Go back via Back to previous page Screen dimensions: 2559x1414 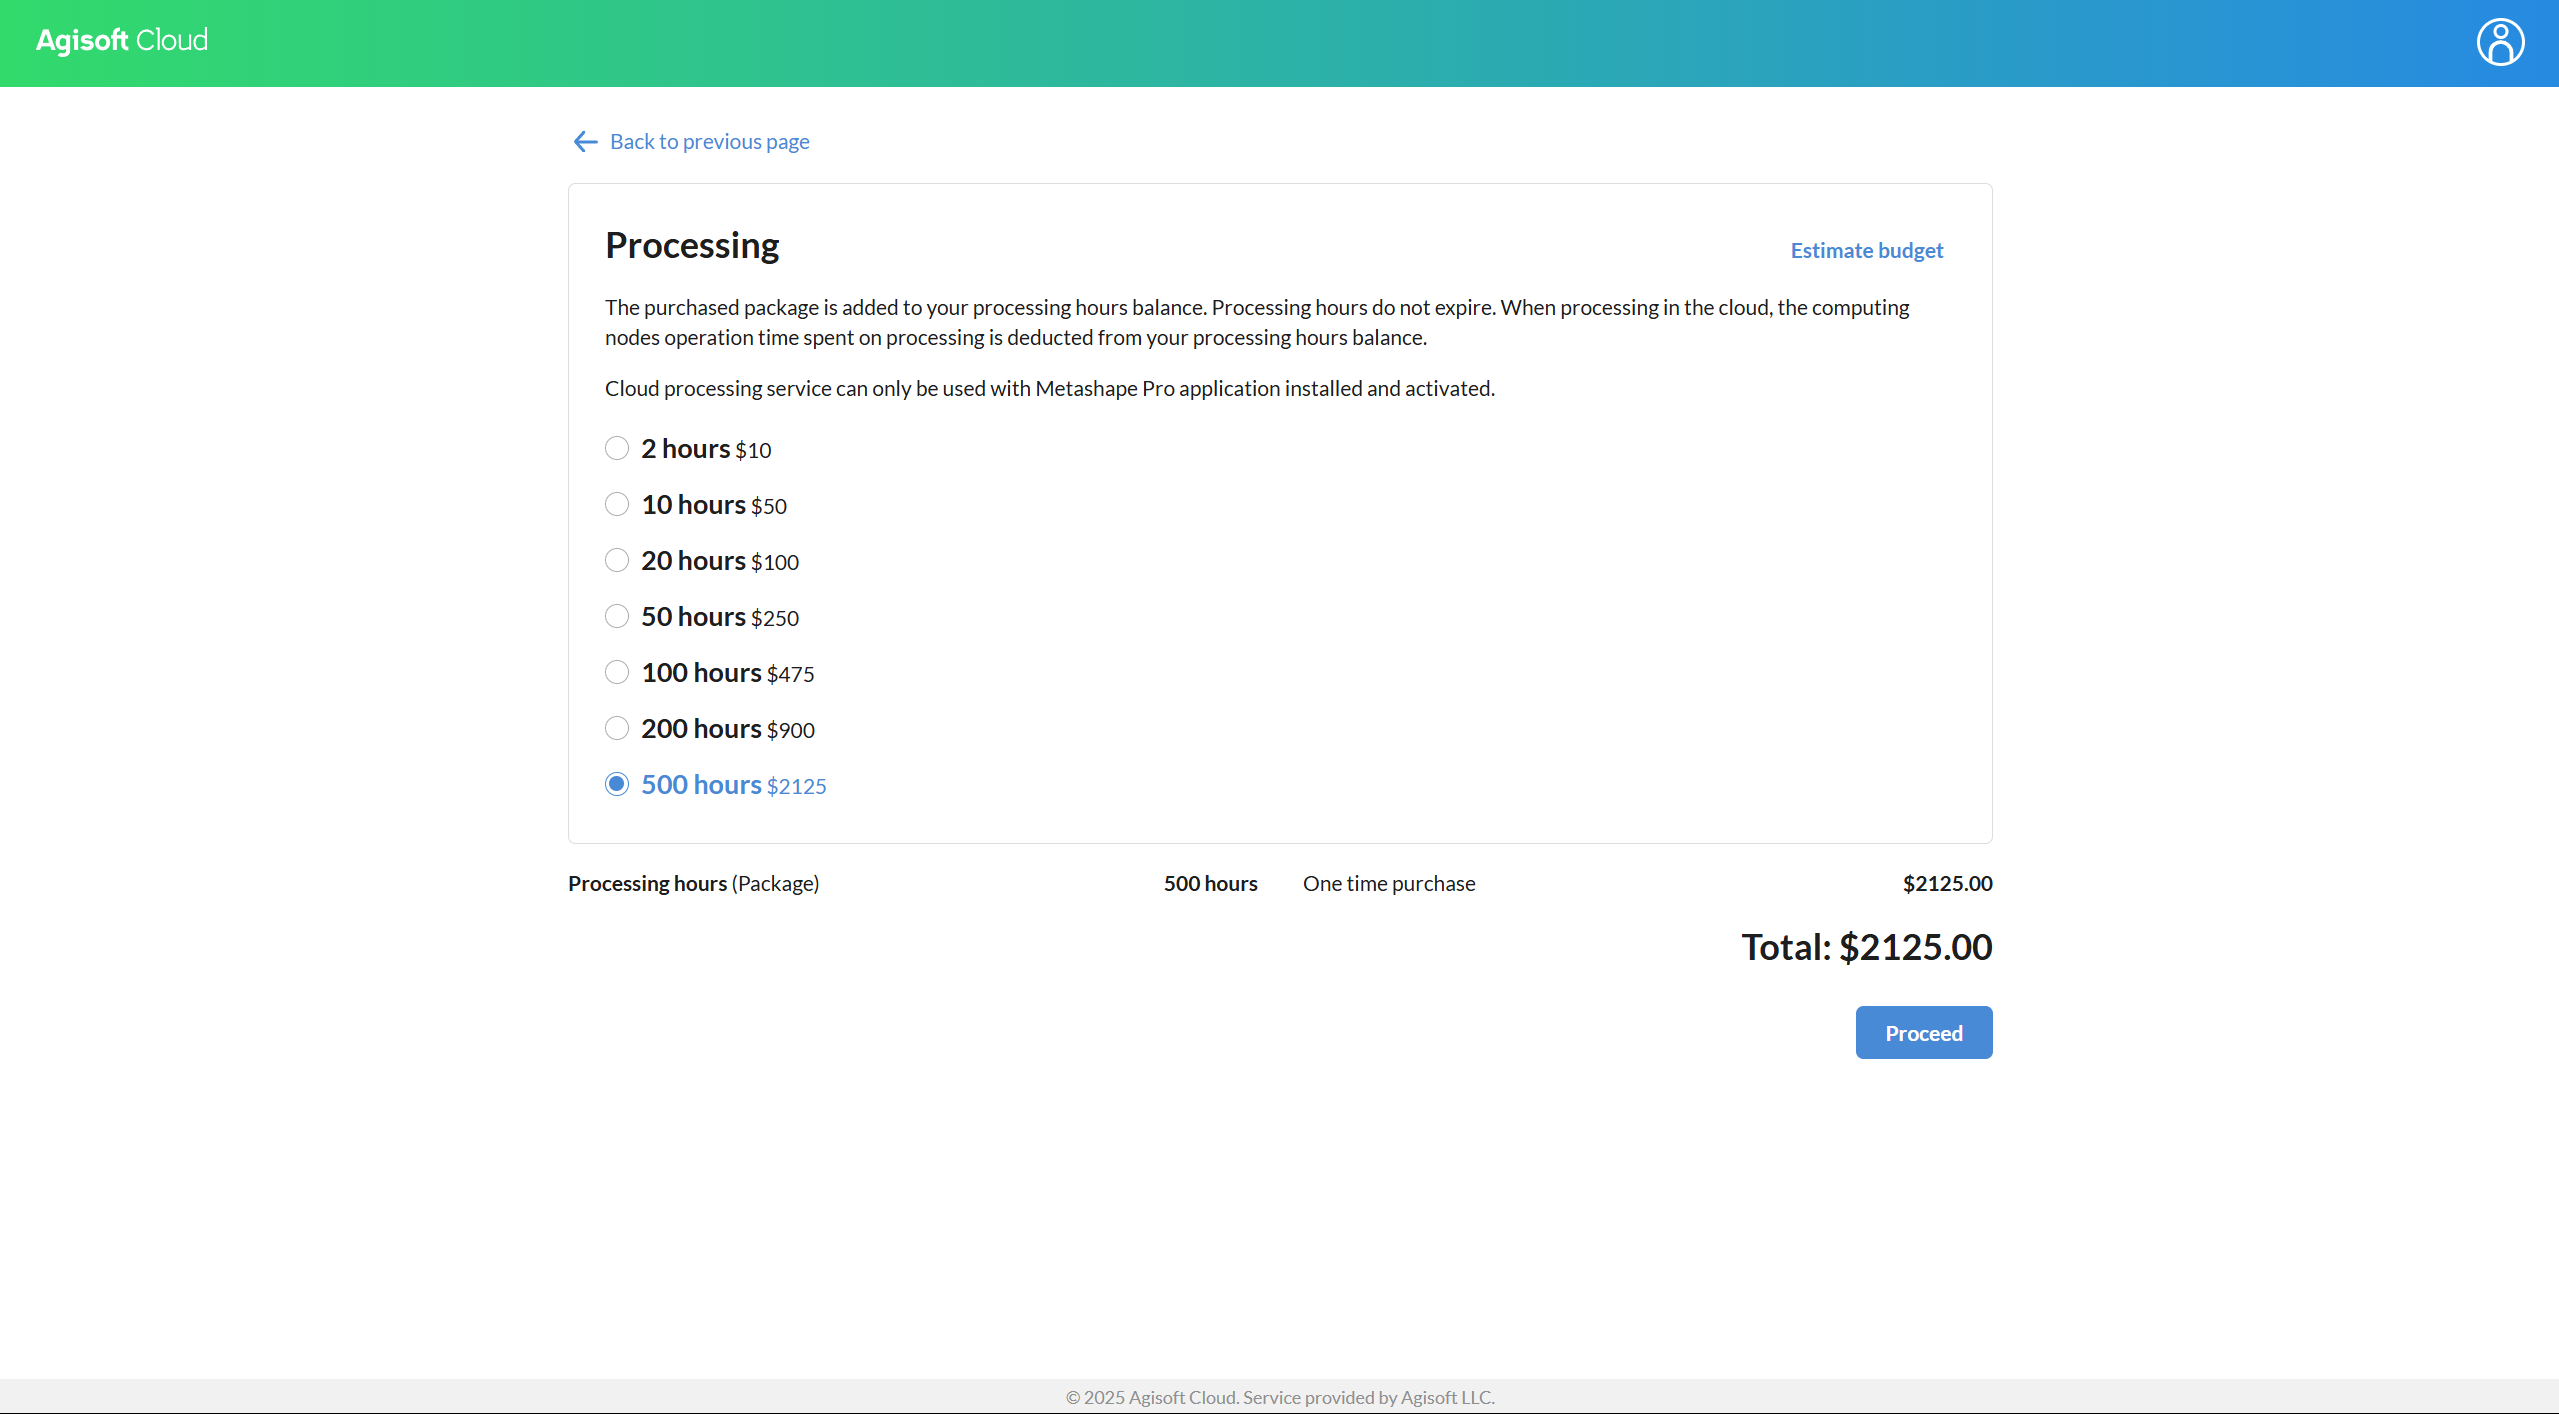709,142
